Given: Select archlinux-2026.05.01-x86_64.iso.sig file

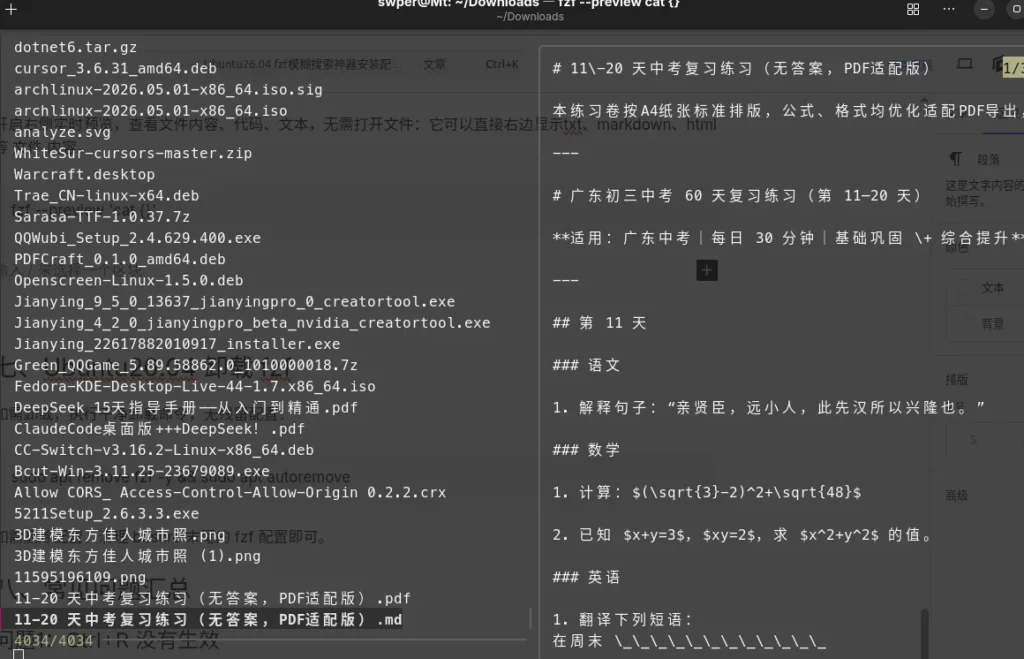Looking at the screenshot, I should pos(168,89).
